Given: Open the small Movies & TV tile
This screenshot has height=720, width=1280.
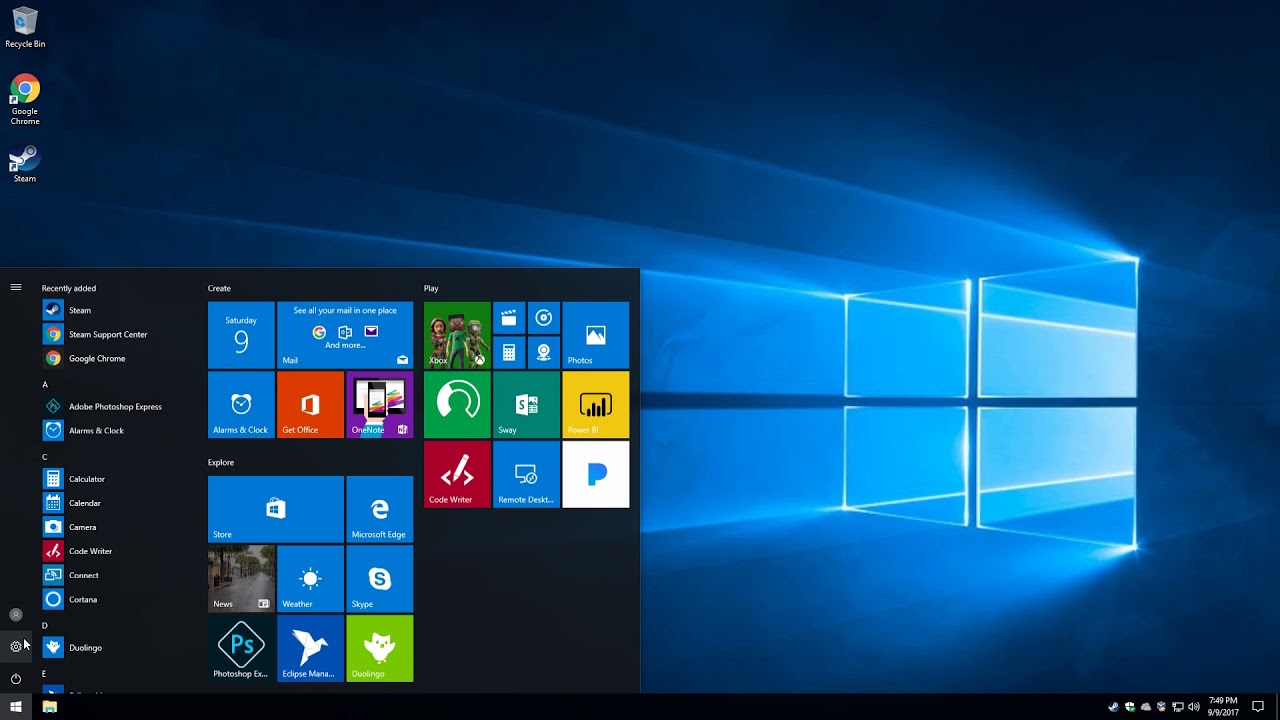Looking at the screenshot, I should [509, 318].
